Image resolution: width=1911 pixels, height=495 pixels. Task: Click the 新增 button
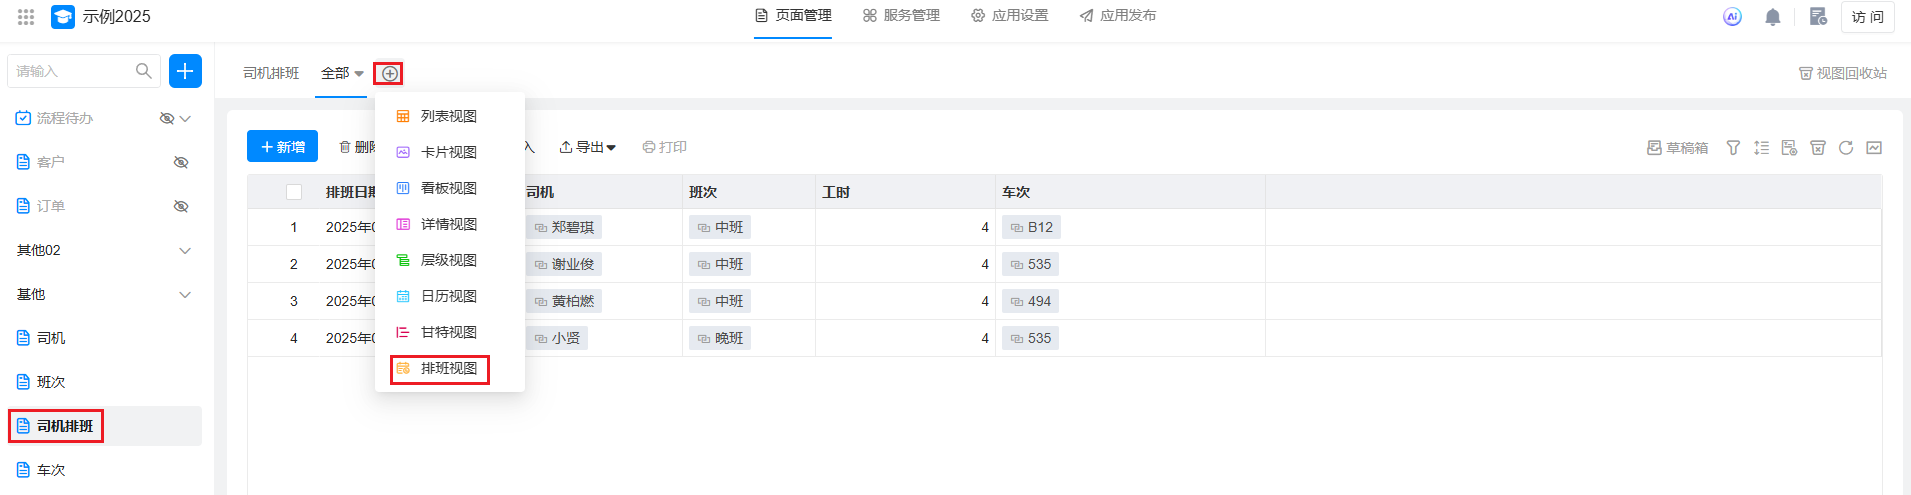[x=282, y=146]
